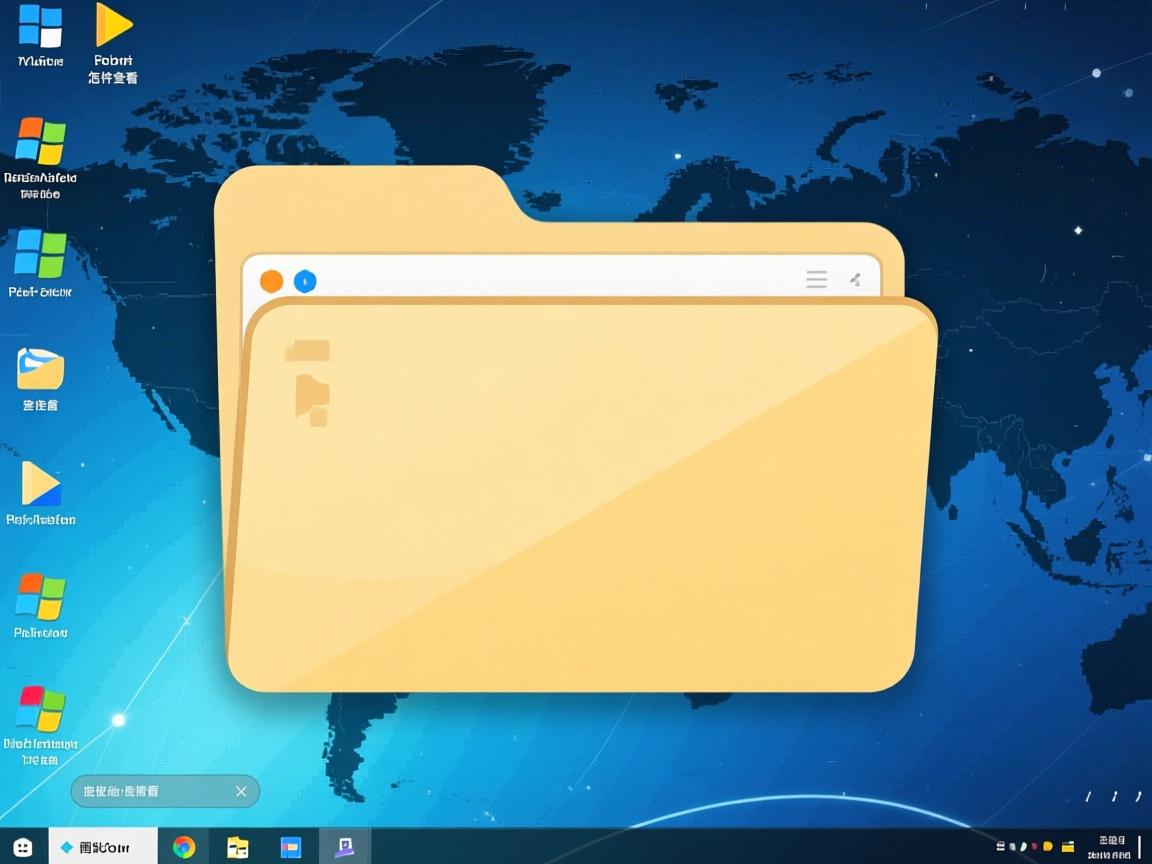The image size is (1152, 864).
Task: Click the notification pill text above taskbar
Action: pos(121,791)
